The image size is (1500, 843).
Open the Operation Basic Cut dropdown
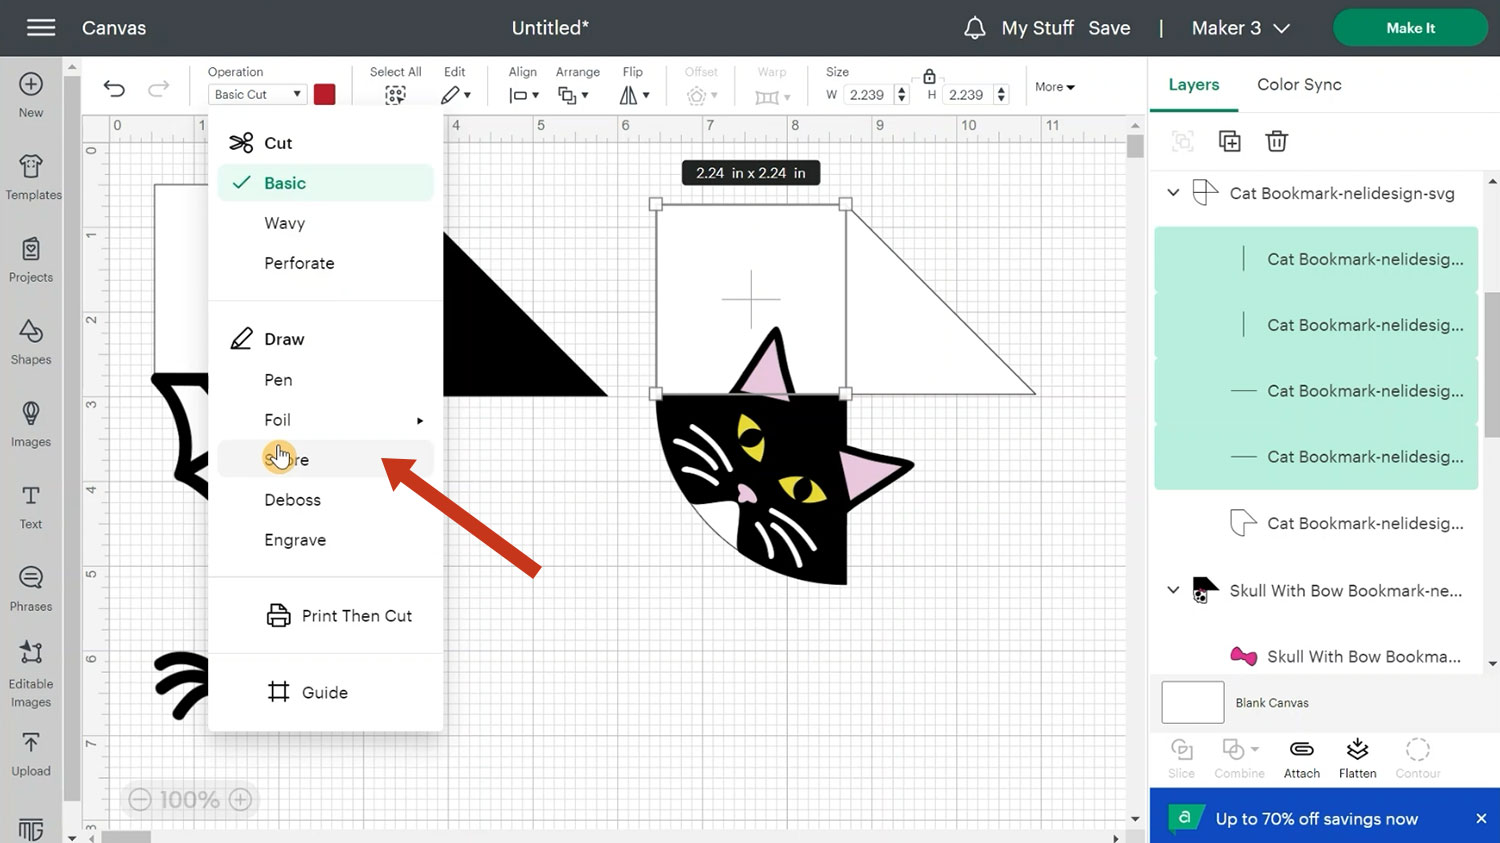[x=257, y=94]
